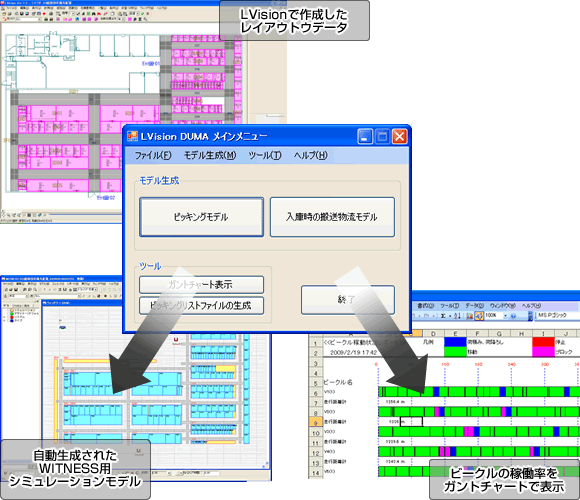Screen dimensions: 580x500
Task: Click the 終了 button to exit
Action: point(348,300)
